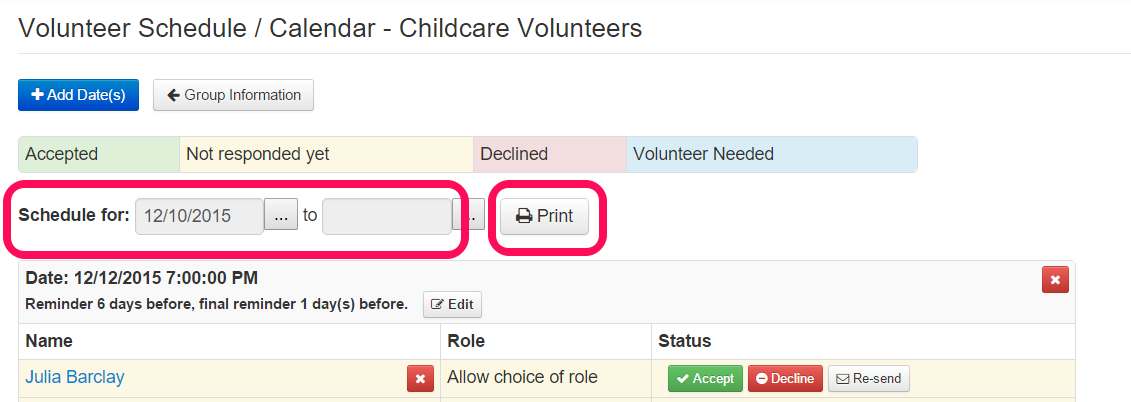Accept the request for Julia Barclay
This screenshot has width=1131, height=402.
705,378
